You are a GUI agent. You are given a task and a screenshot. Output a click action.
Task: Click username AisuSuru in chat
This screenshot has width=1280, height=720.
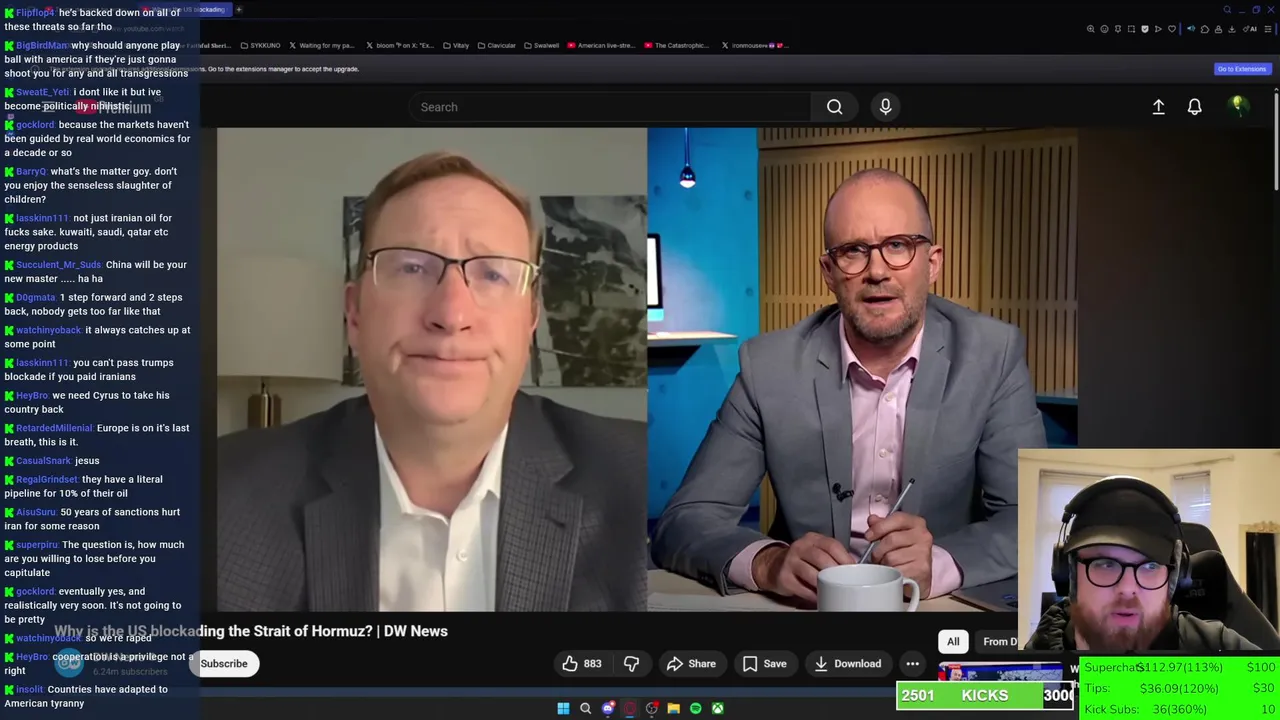(36, 512)
